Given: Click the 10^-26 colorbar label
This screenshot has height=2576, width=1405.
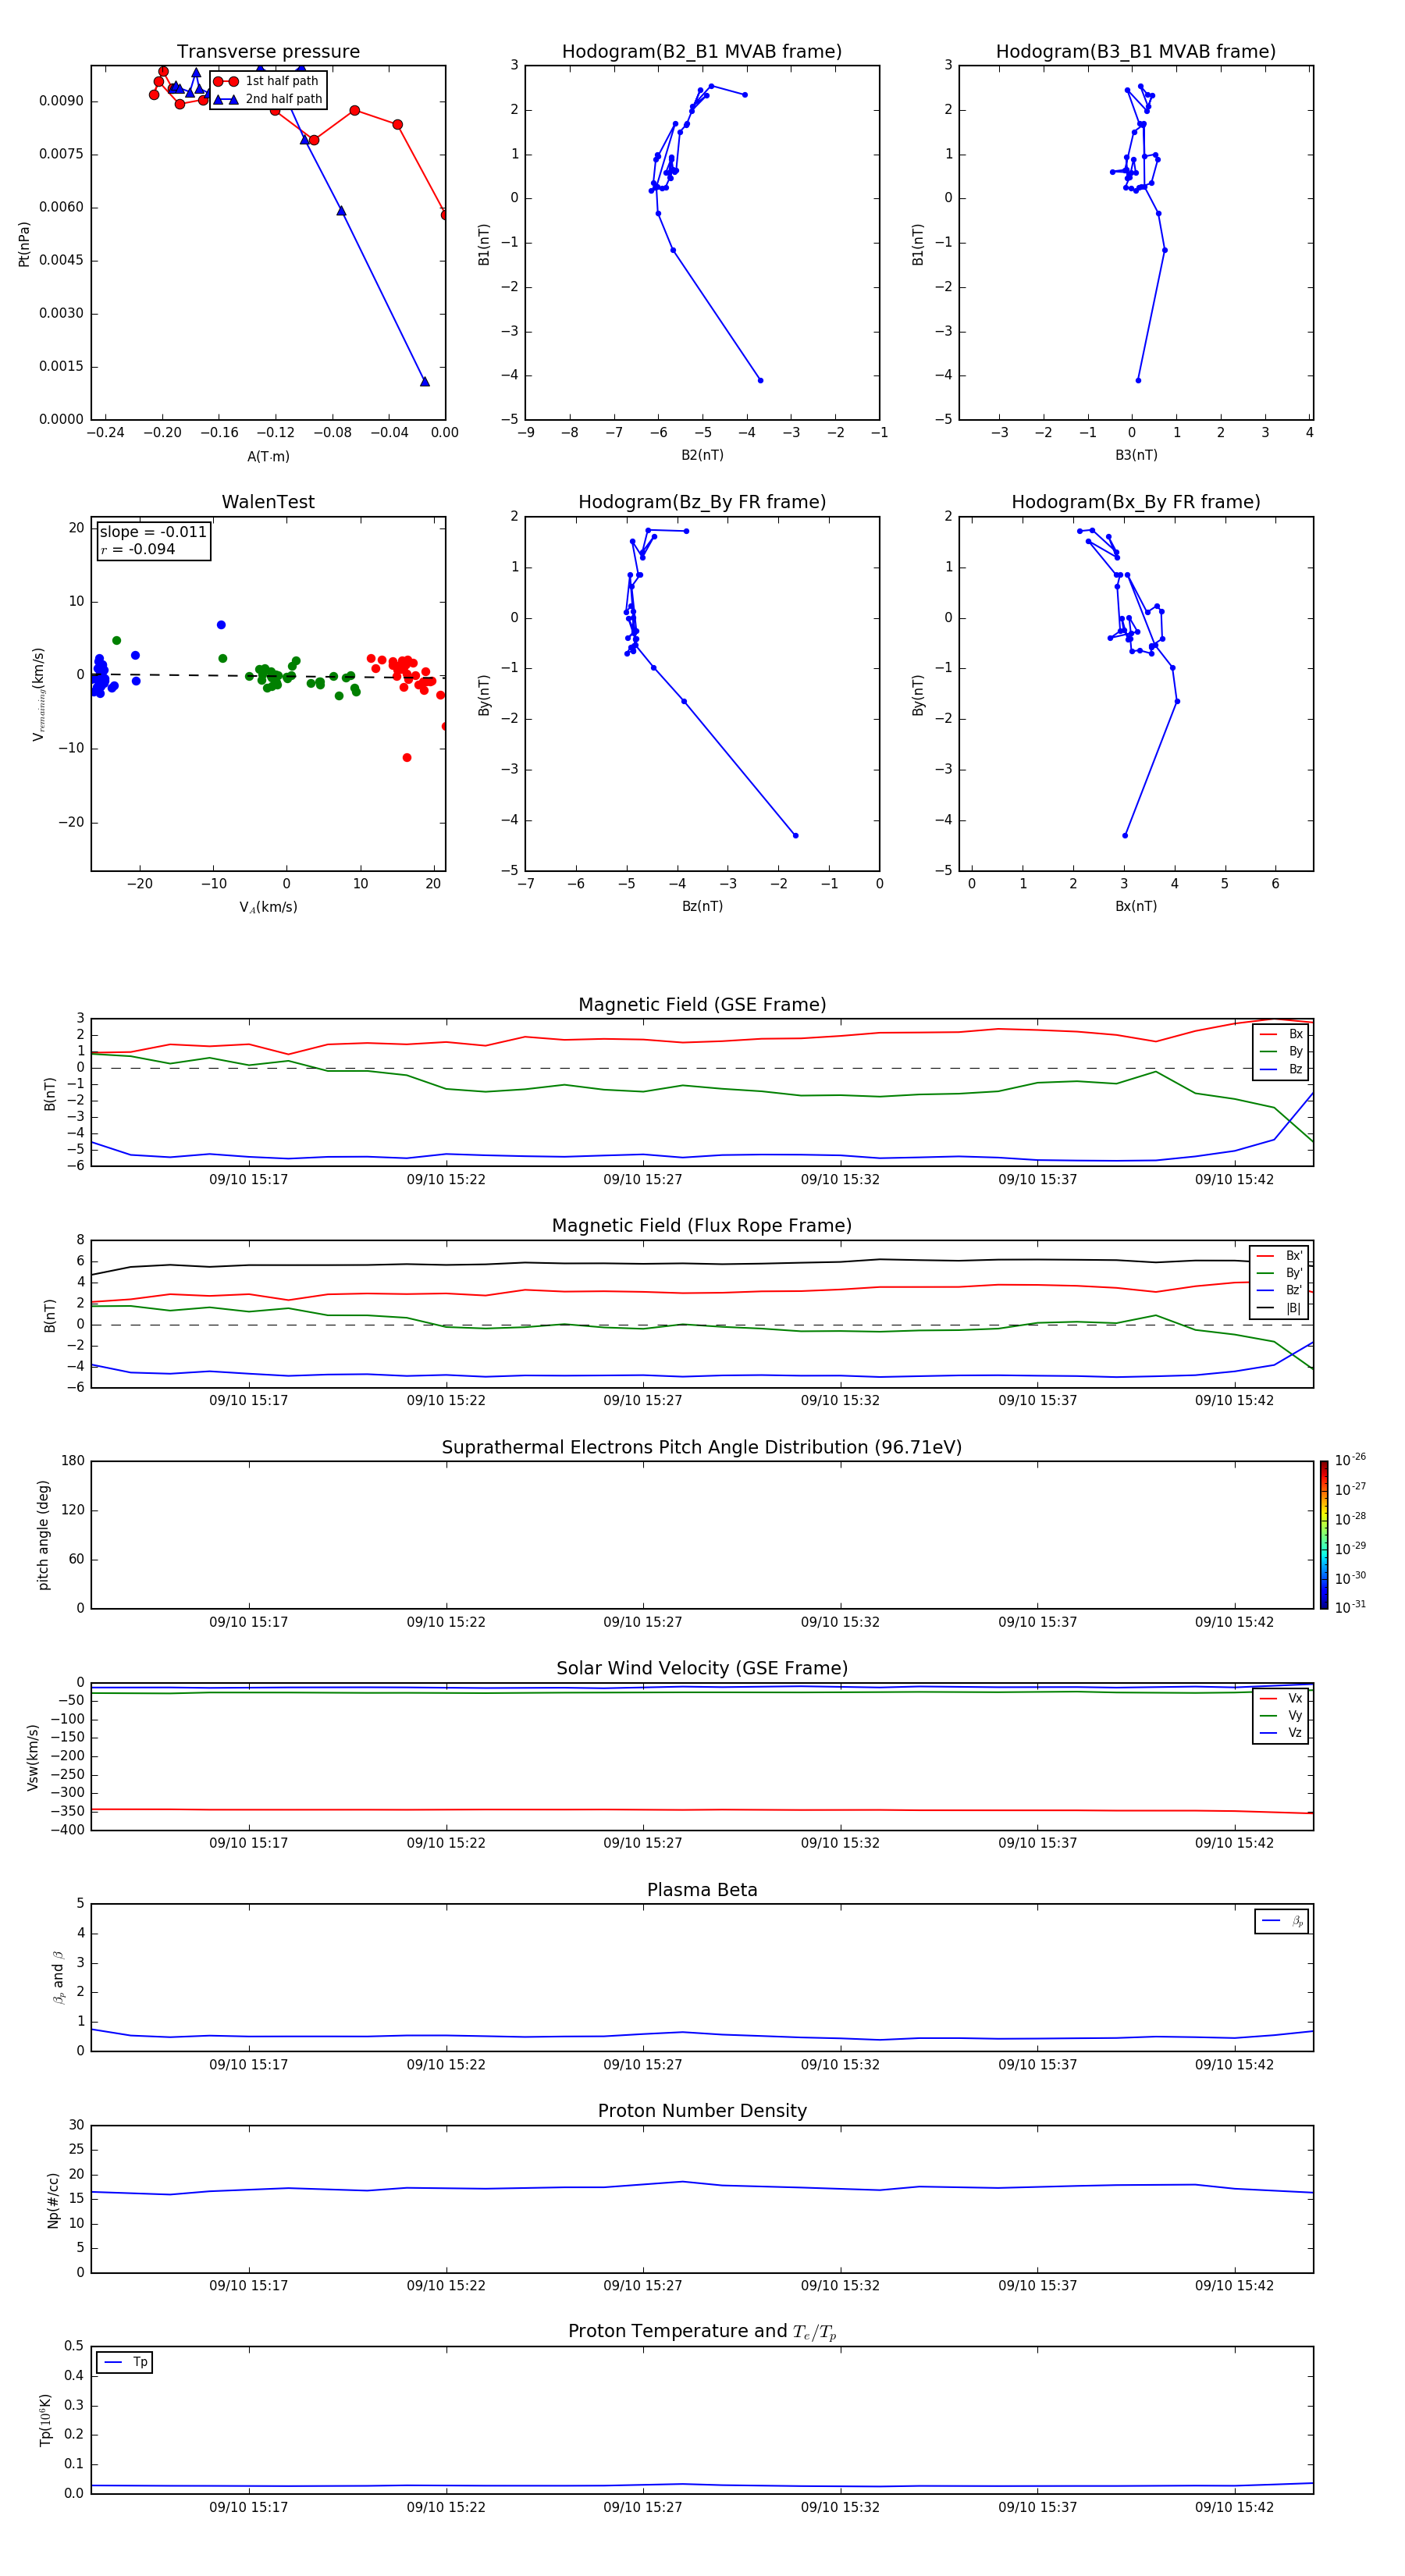Looking at the screenshot, I should [x=1350, y=1460].
